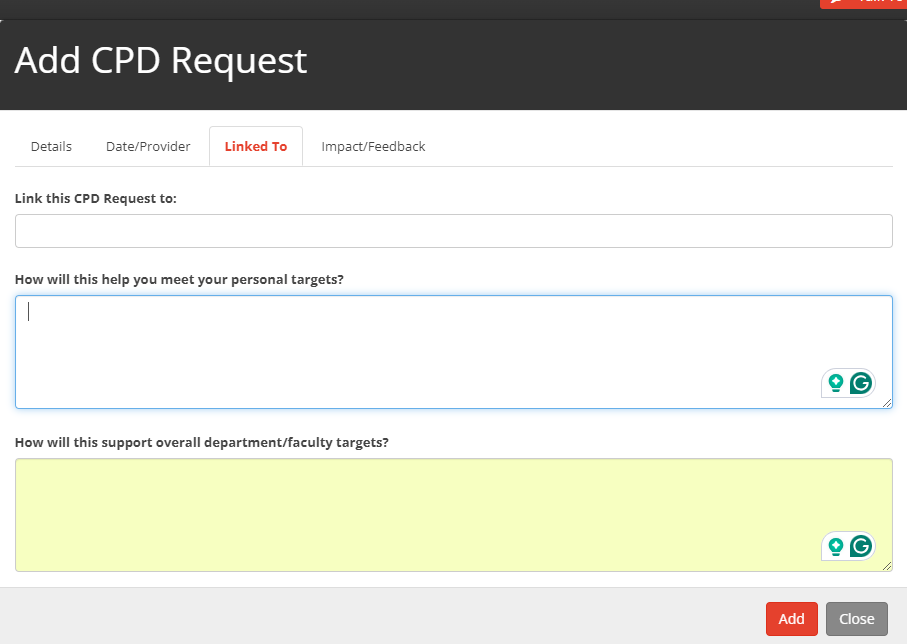Open Grammarly G icon in personal targets box
The image size is (907, 644).
860,383
